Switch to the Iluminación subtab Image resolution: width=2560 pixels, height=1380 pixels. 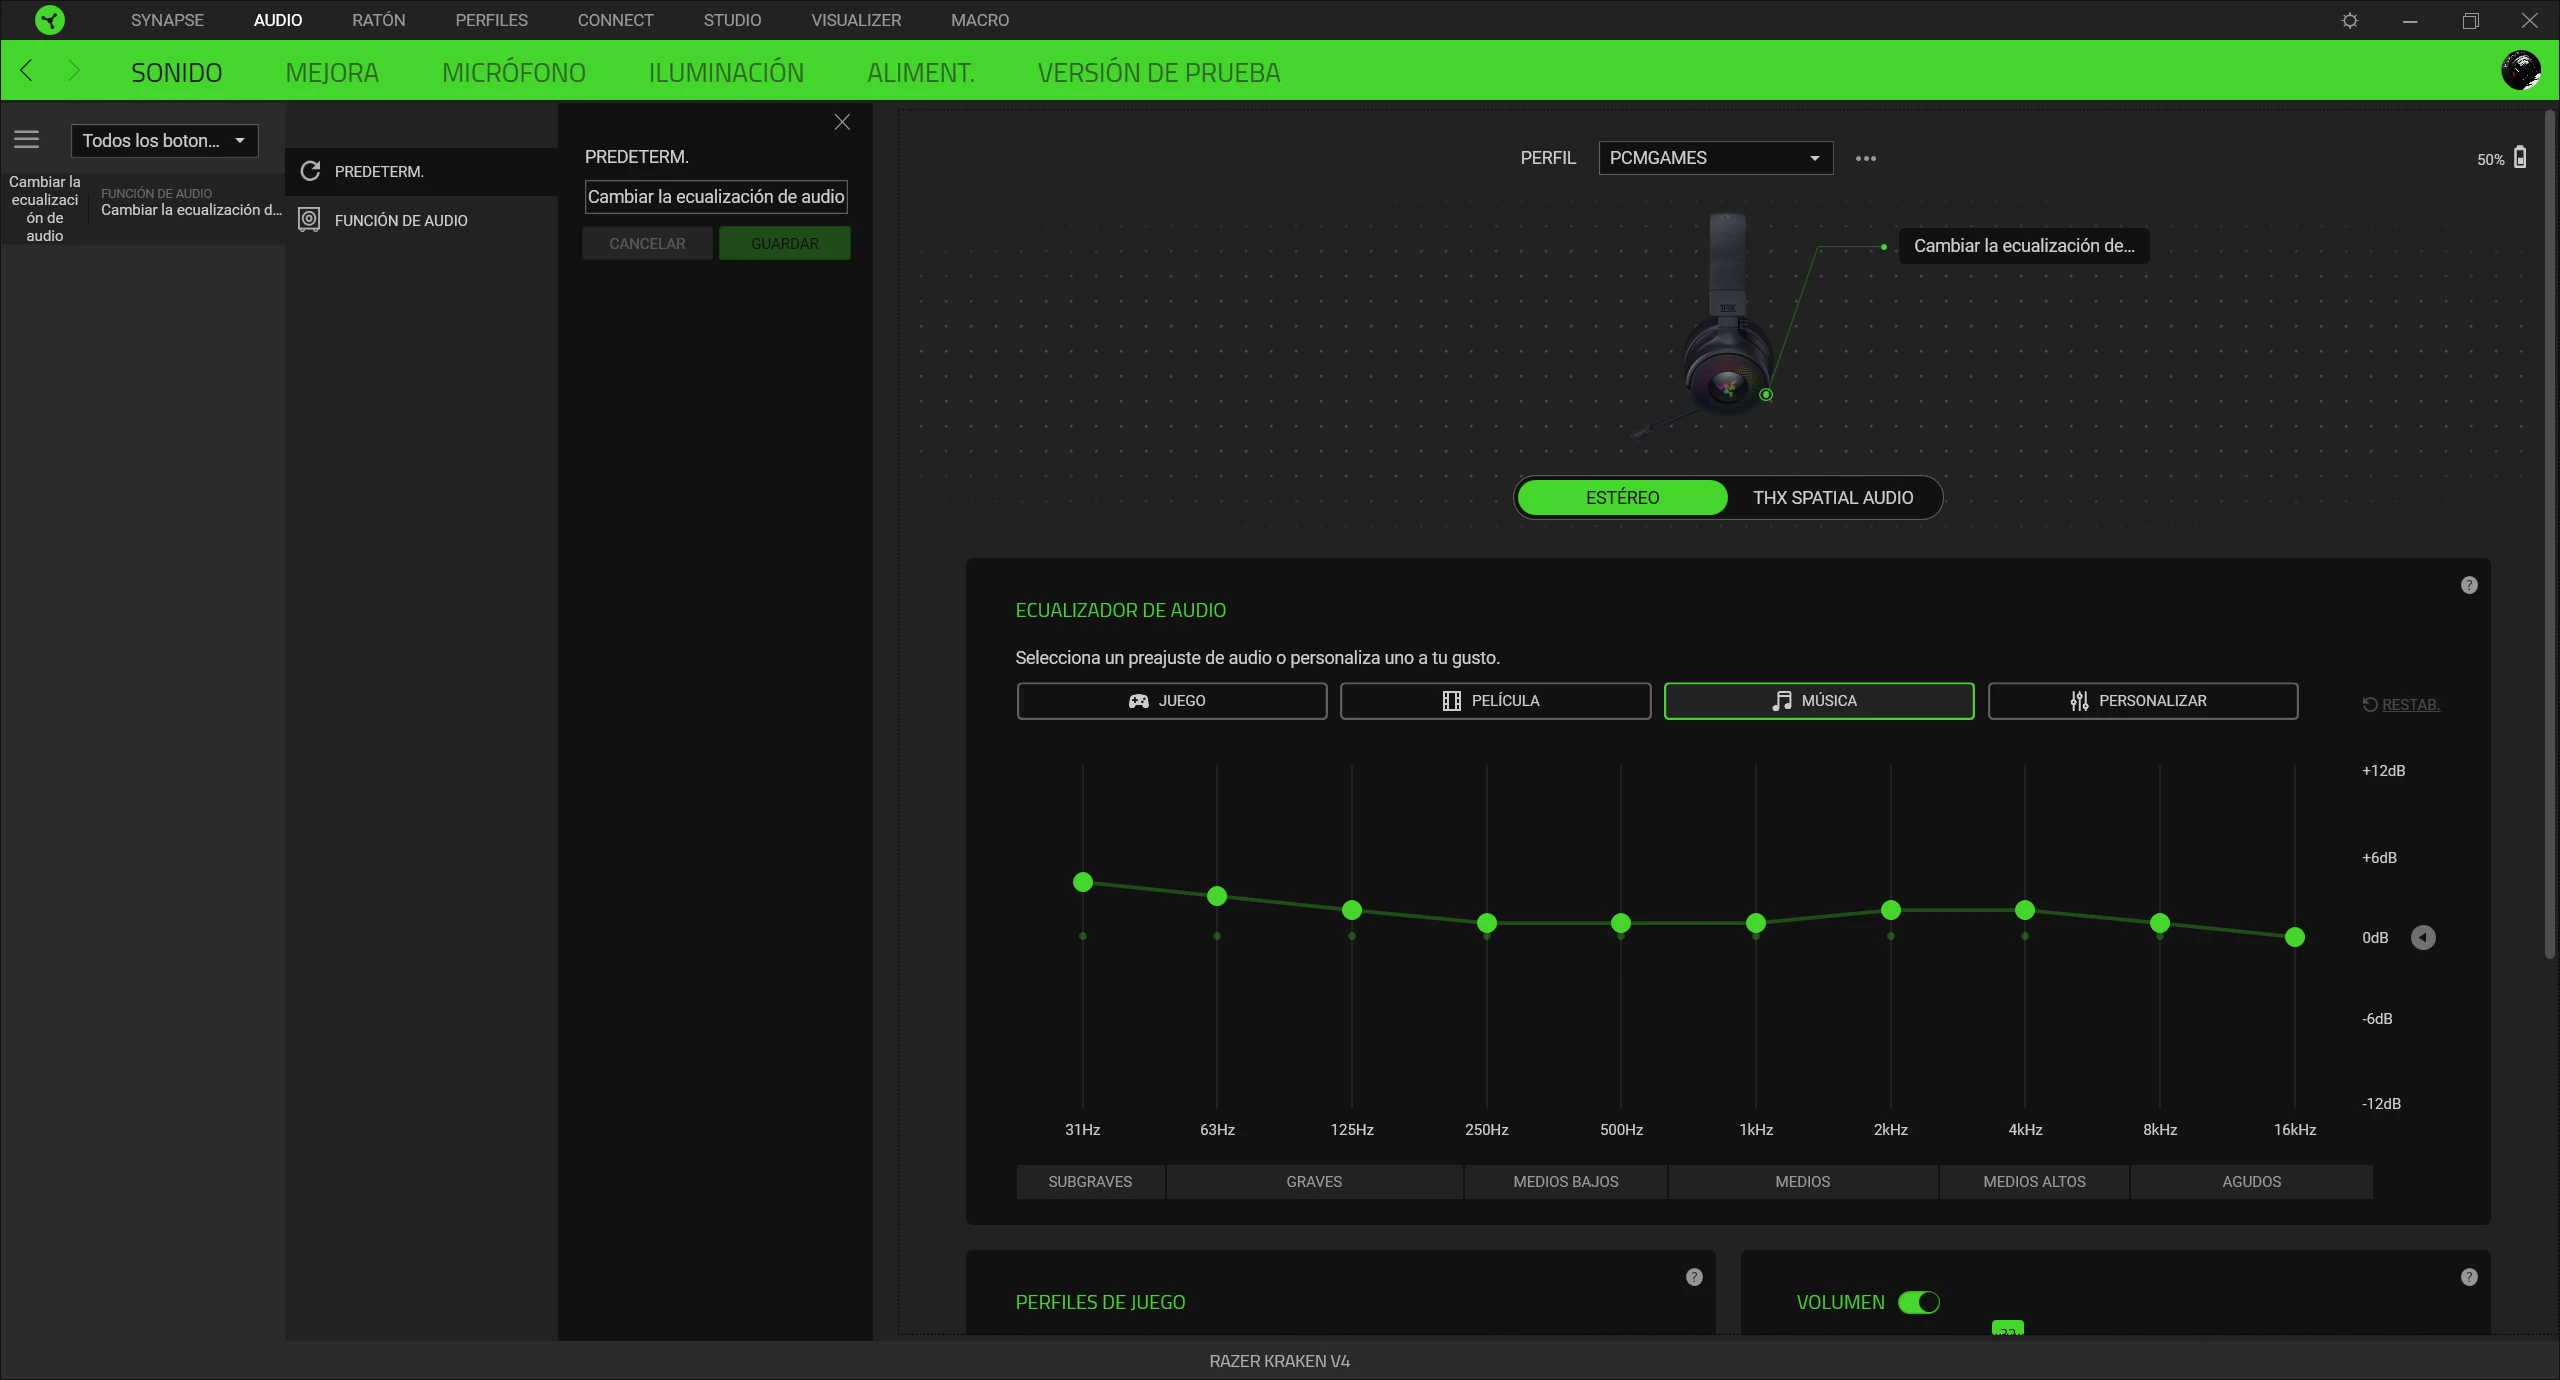tap(726, 72)
